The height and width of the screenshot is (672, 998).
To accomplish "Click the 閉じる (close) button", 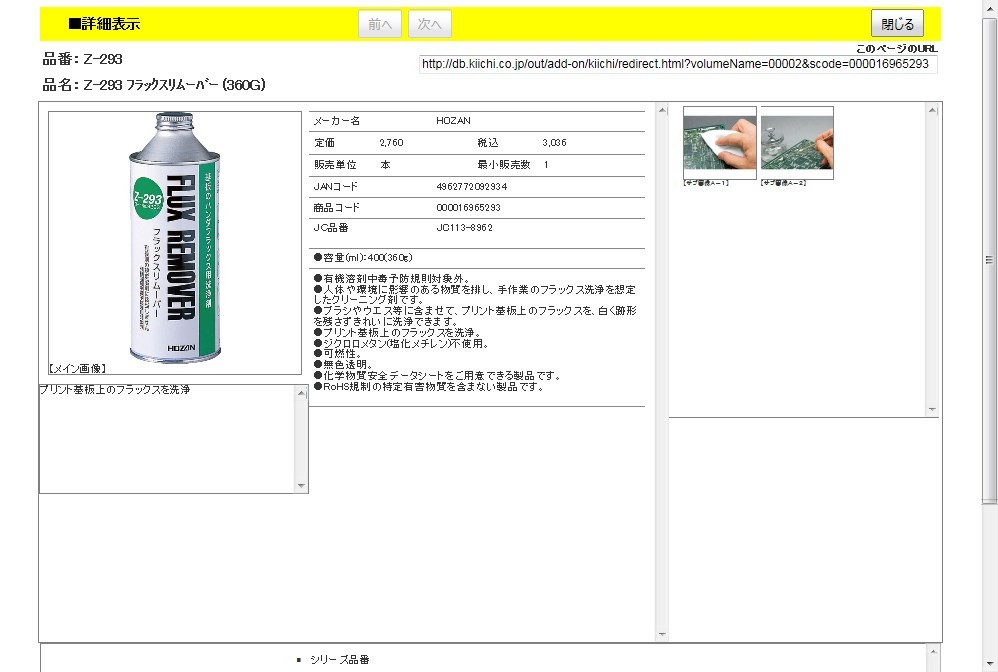I will pyautogui.click(x=897, y=24).
